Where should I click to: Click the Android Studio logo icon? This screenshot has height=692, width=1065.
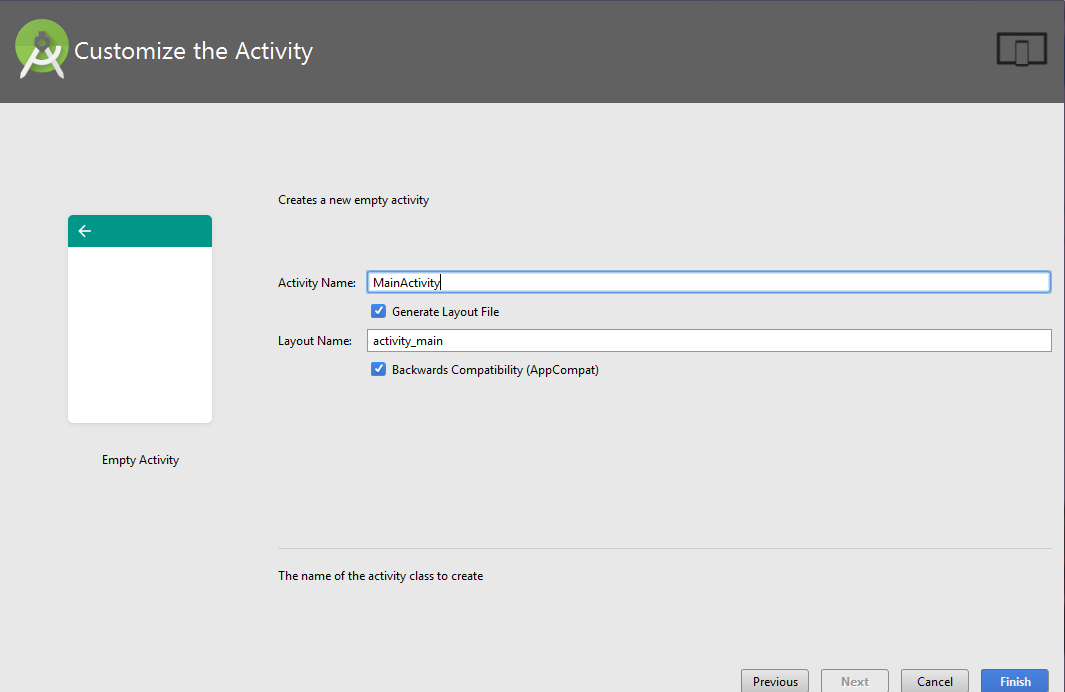coord(41,49)
